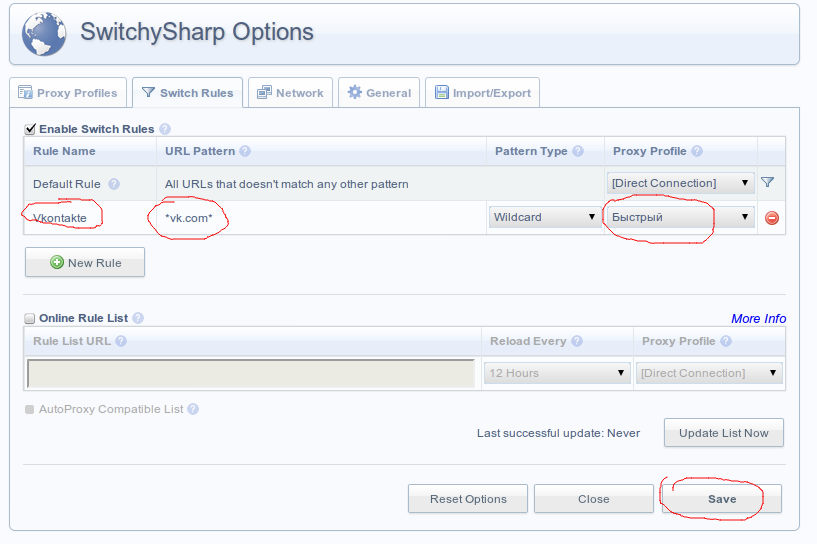
Task: Open the More Info link
Action: point(758,318)
